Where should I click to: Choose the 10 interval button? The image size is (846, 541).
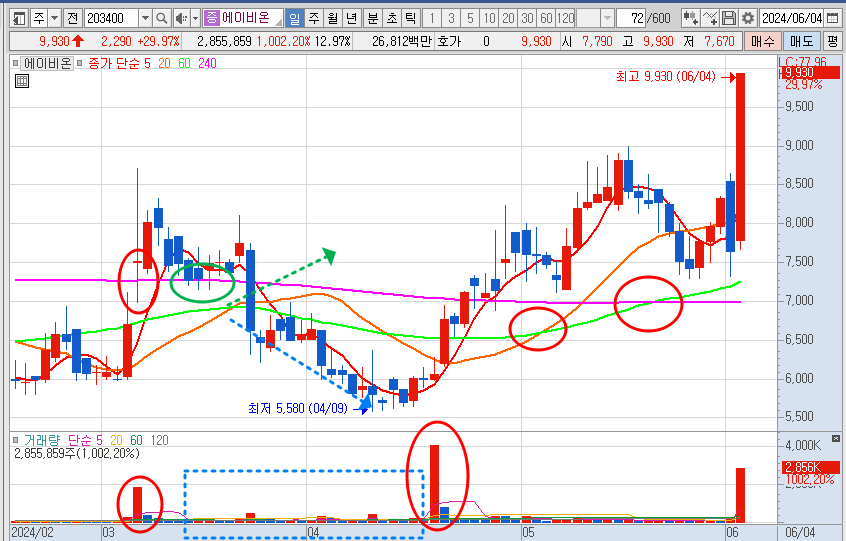tap(489, 18)
